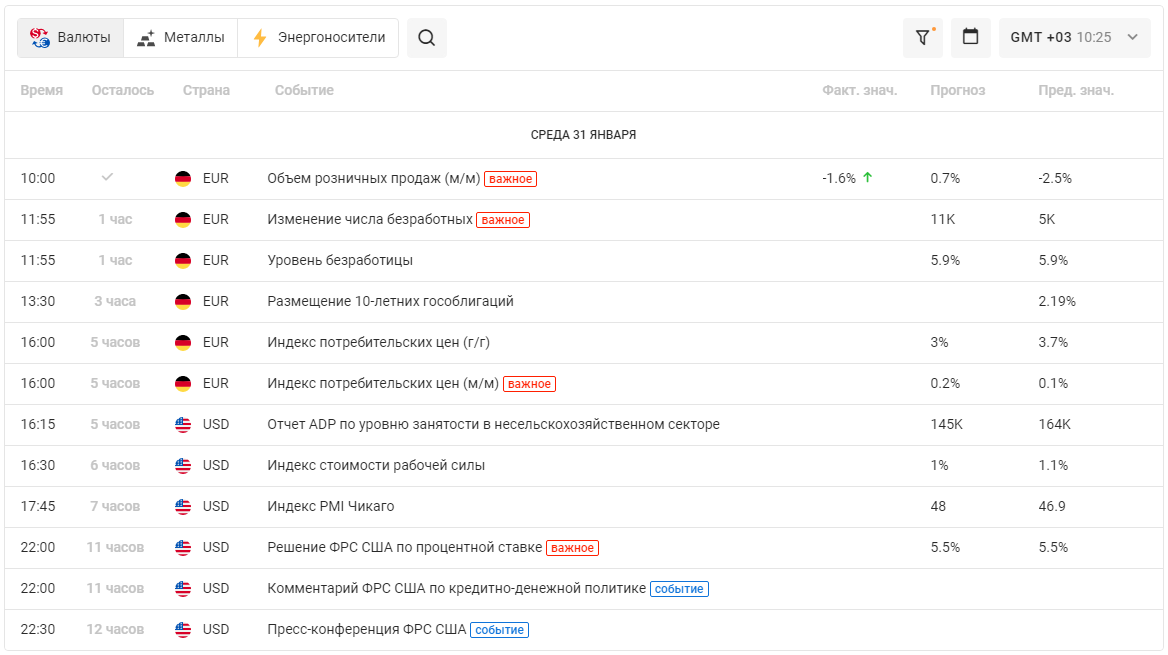Click the metals bars icon
The height and width of the screenshot is (655, 1168).
146,38
